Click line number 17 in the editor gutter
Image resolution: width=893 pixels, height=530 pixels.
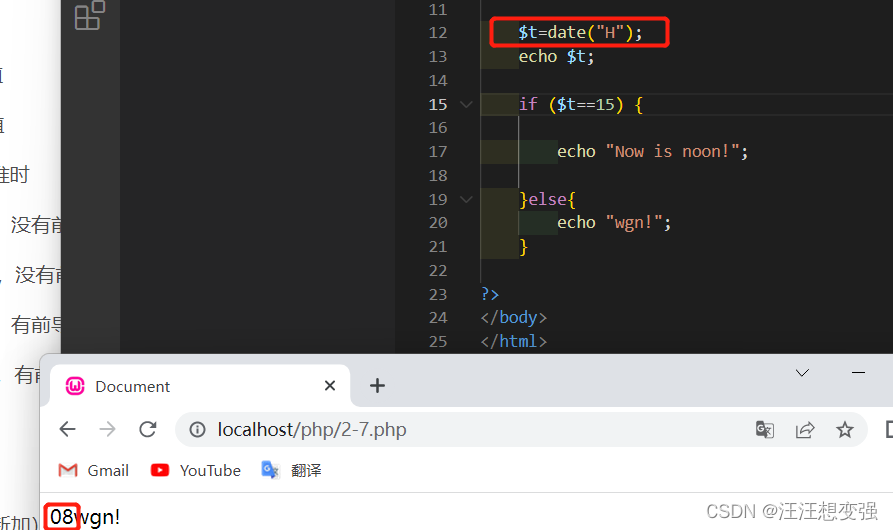pos(438,151)
